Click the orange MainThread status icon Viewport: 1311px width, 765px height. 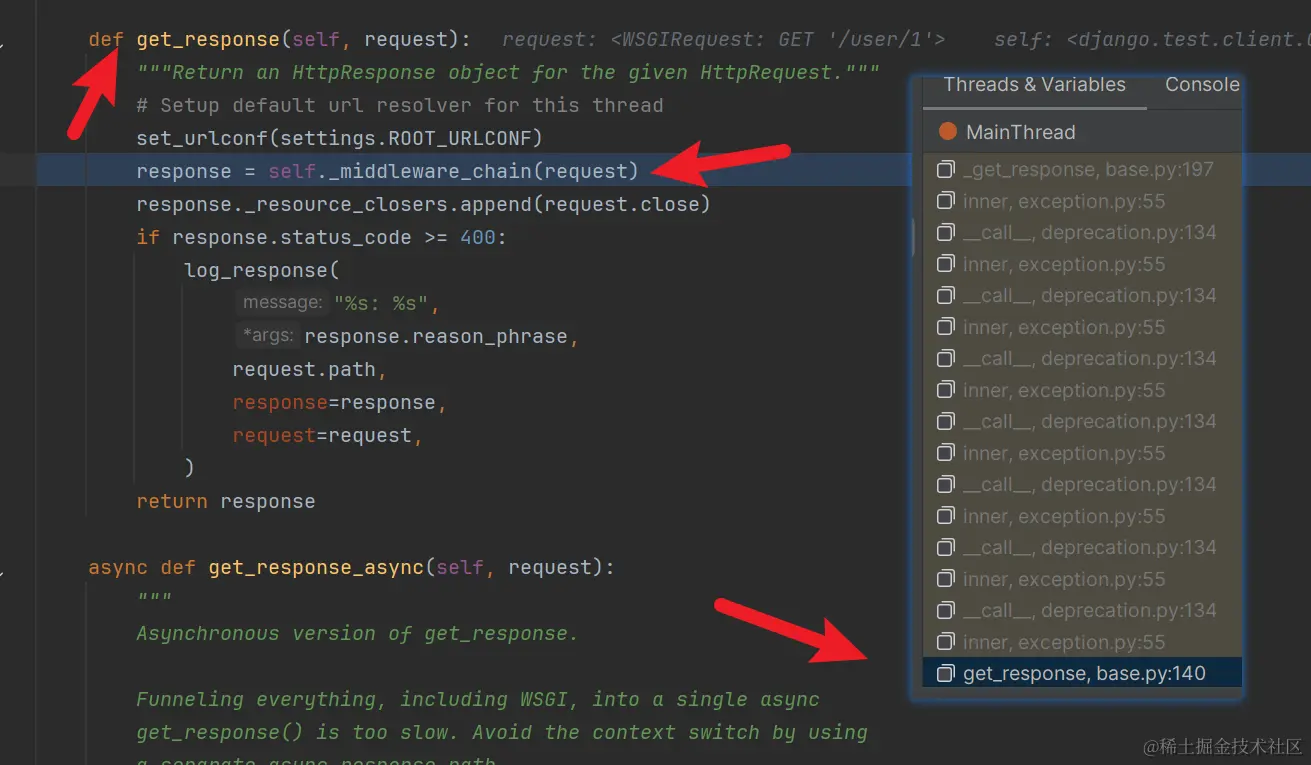948,132
